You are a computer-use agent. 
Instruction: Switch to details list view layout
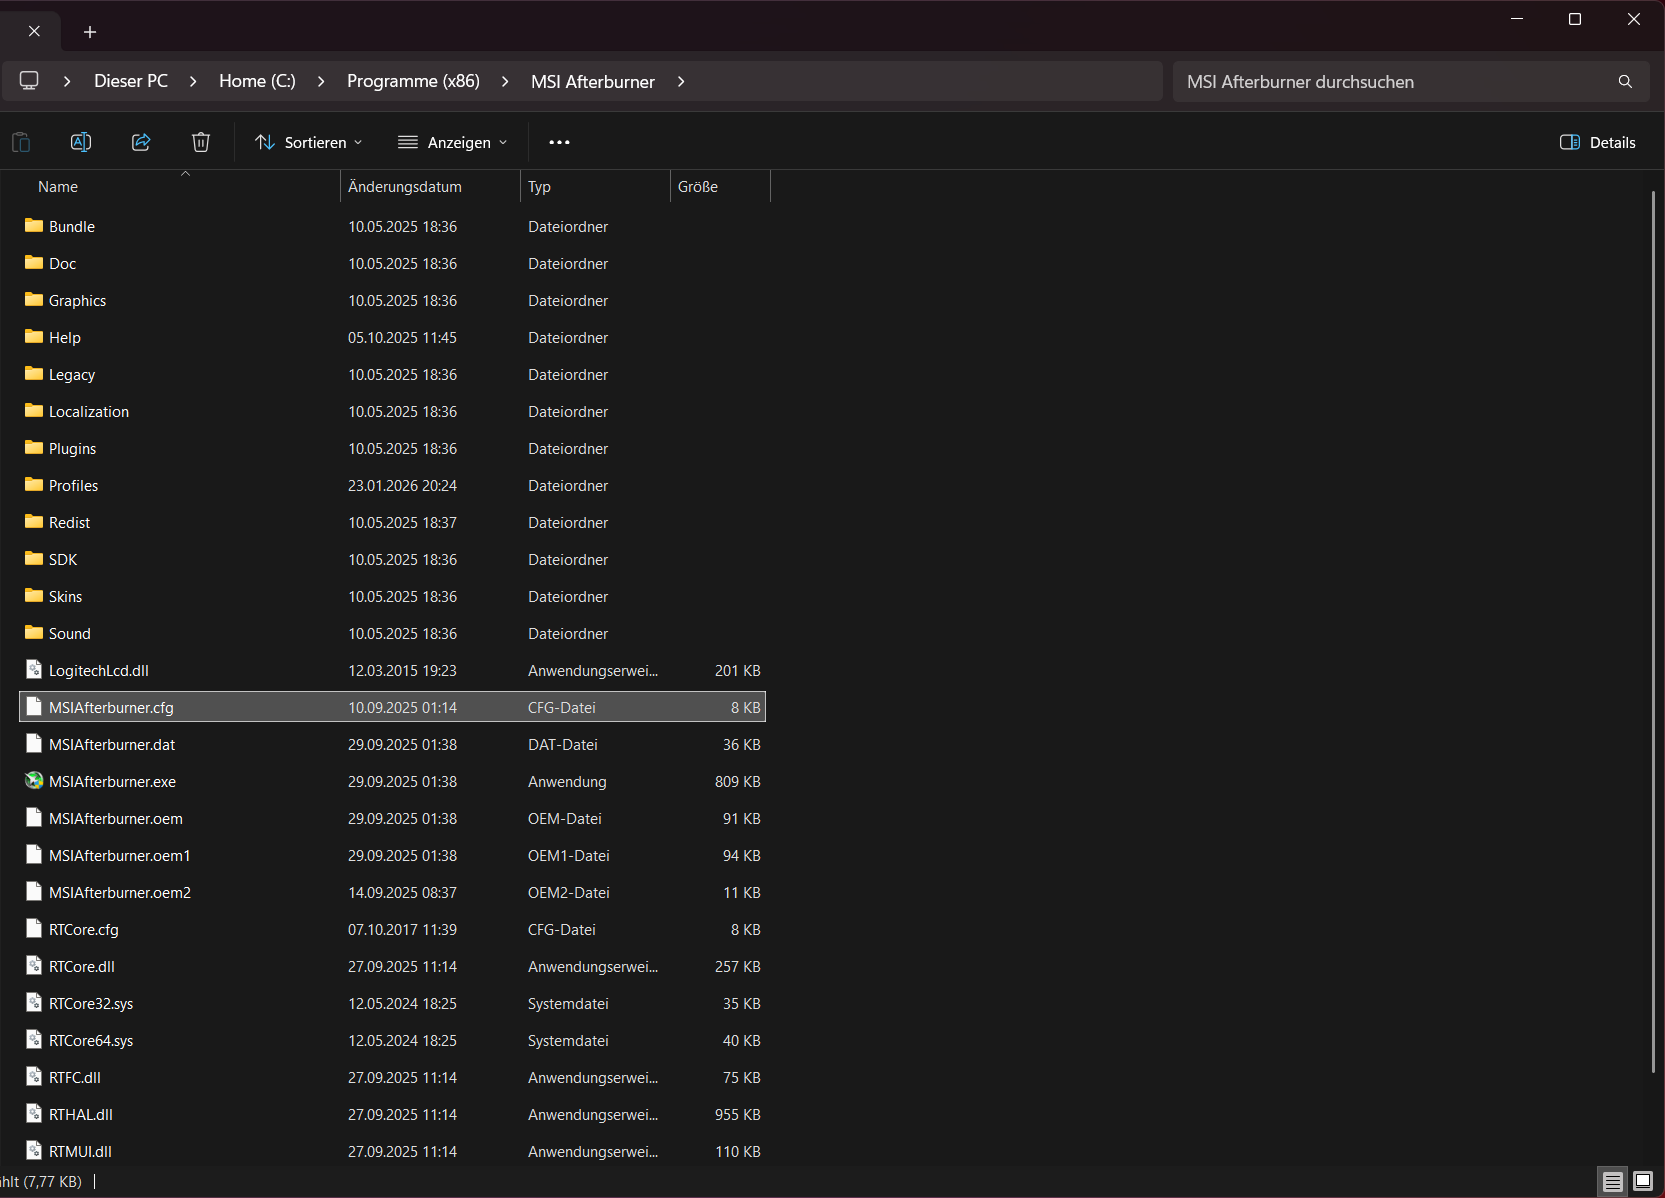1612,1181
